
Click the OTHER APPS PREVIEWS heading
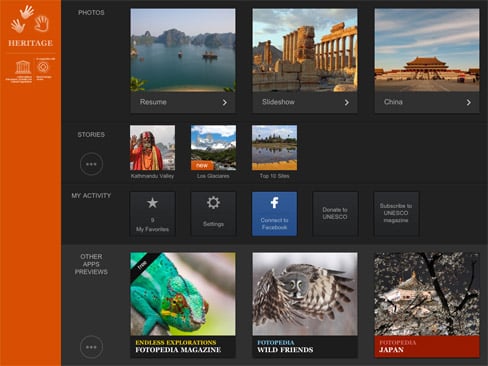coord(91,264)
